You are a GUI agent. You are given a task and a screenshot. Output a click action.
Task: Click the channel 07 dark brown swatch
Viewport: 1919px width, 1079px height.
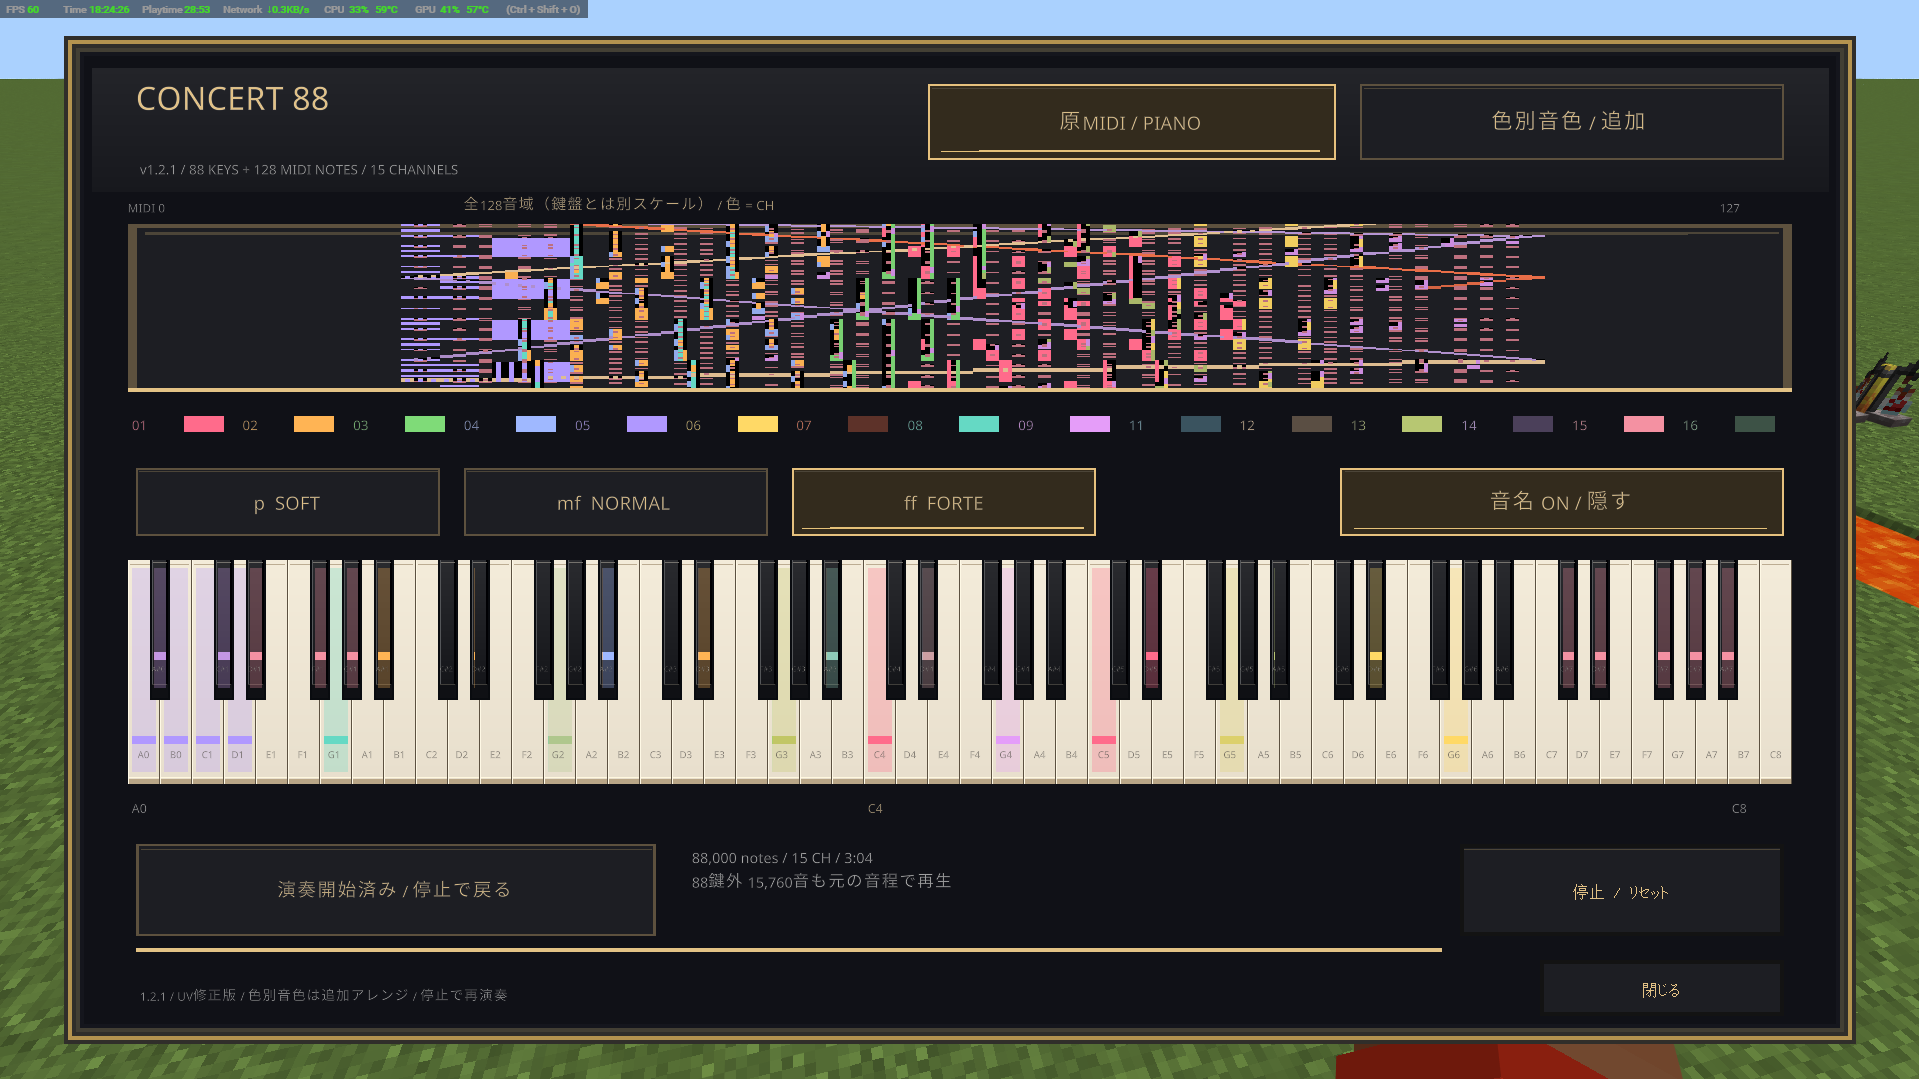pyautogui.click(x=868, y=424)
